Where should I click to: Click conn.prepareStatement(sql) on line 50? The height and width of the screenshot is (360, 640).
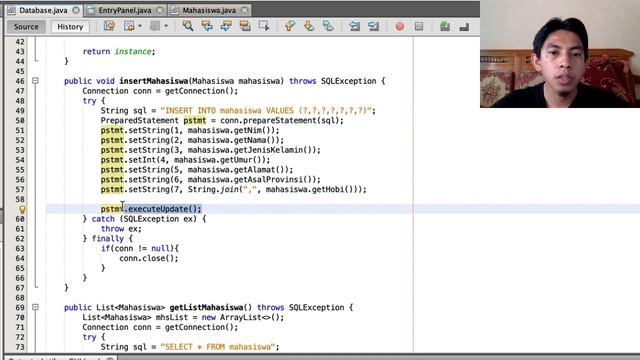pos(280,120)
